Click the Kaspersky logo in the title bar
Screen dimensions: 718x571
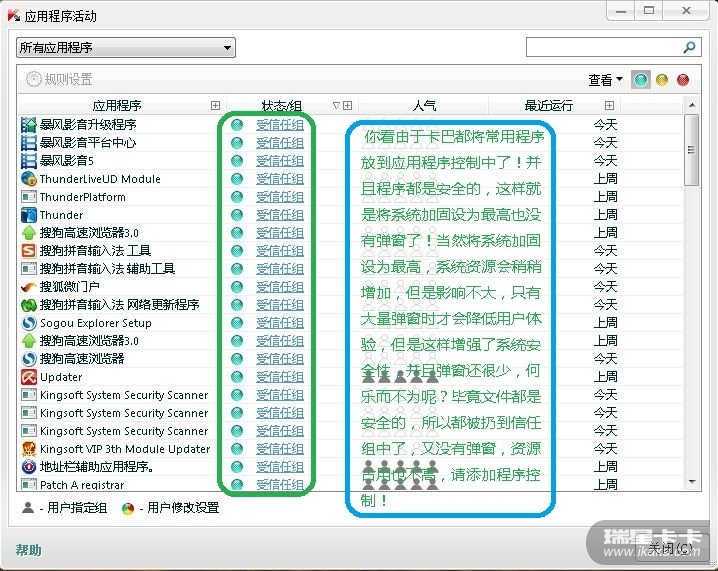(14, 15)
